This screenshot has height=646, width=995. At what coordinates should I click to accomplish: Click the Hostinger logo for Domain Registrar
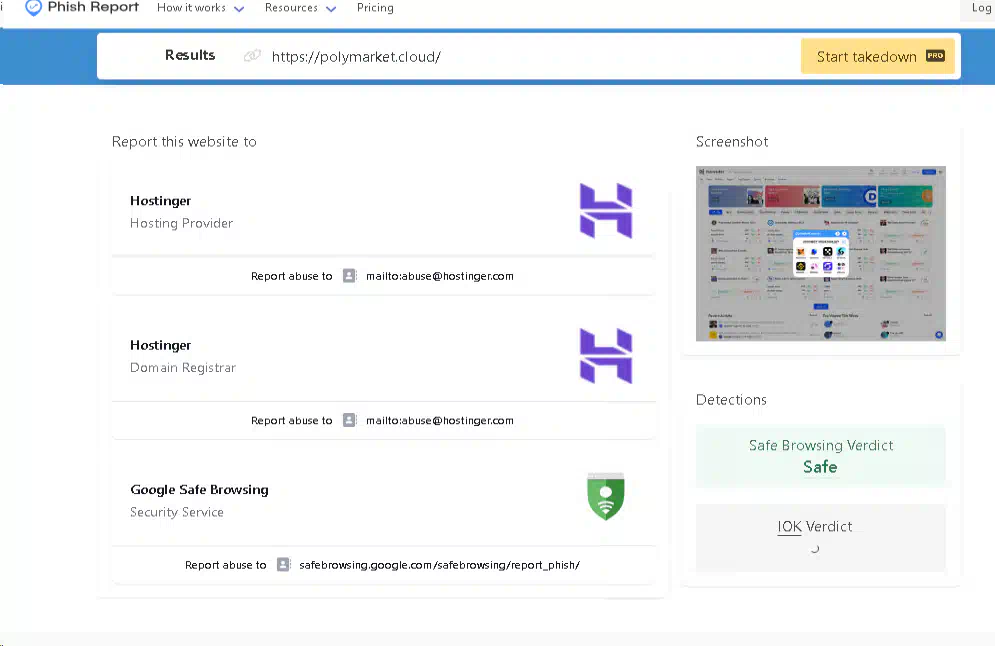[x=606, y=355]
